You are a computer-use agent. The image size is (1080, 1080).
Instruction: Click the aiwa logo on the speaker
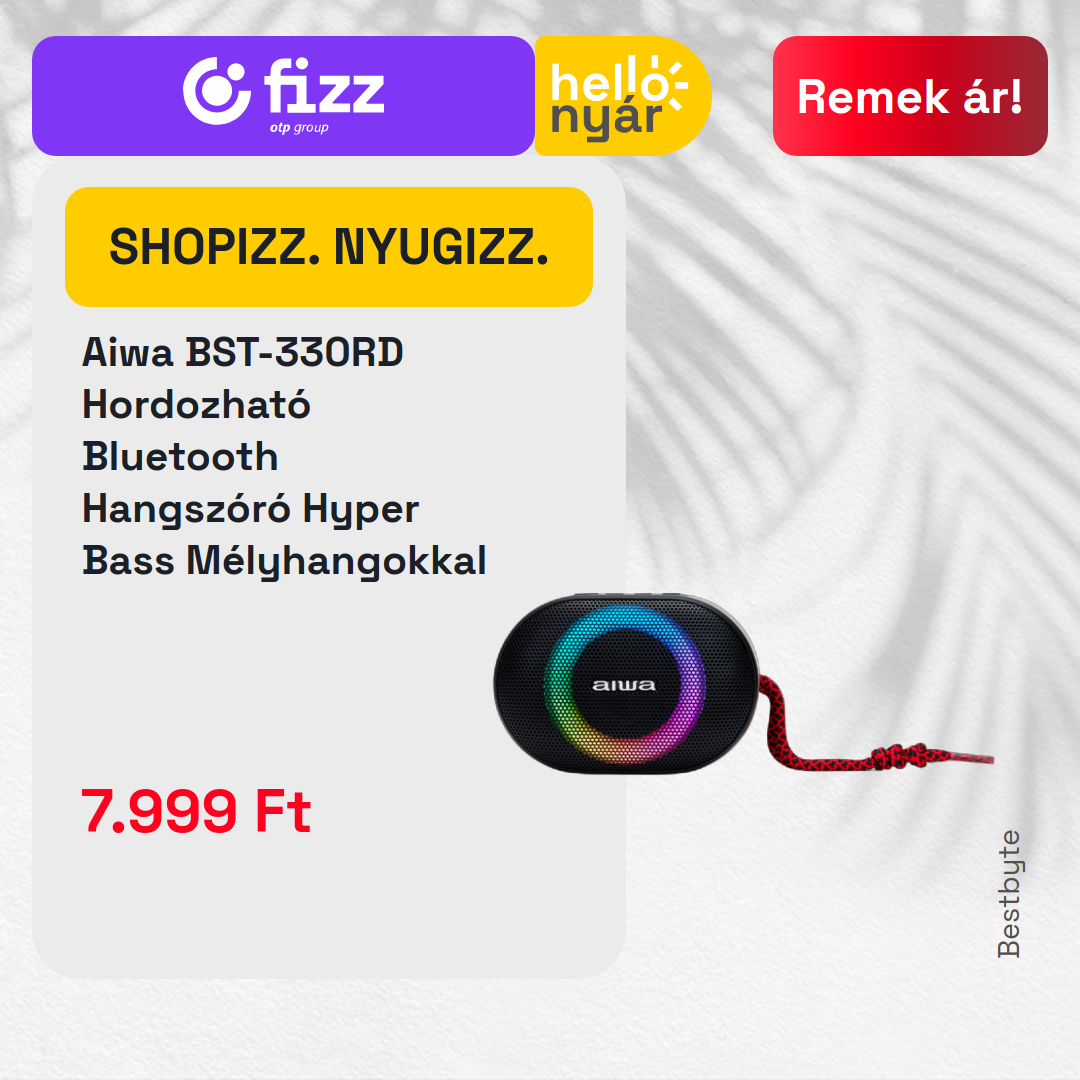click(x=624, y=685)
